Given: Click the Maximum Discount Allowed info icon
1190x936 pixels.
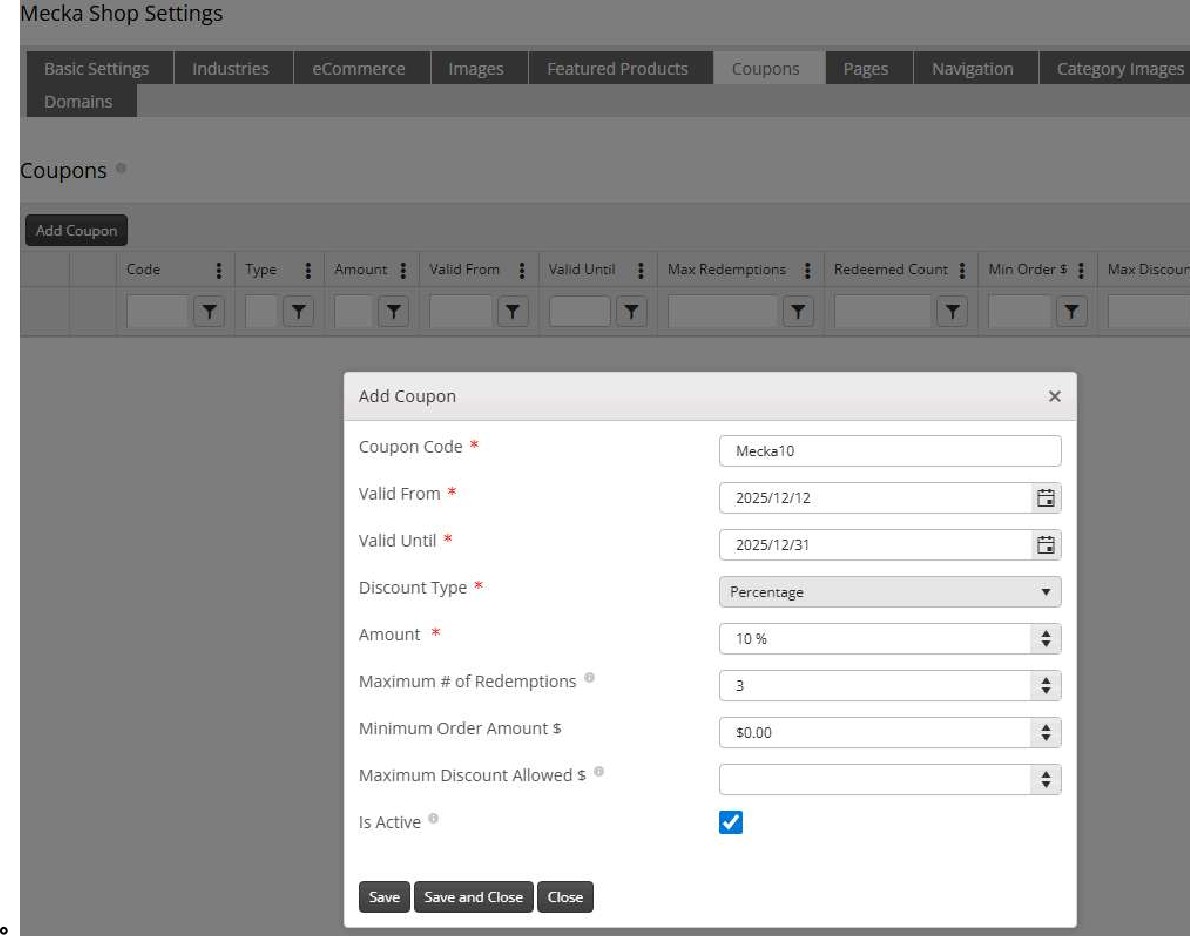Looking at the screenshot, I should 599,772.
